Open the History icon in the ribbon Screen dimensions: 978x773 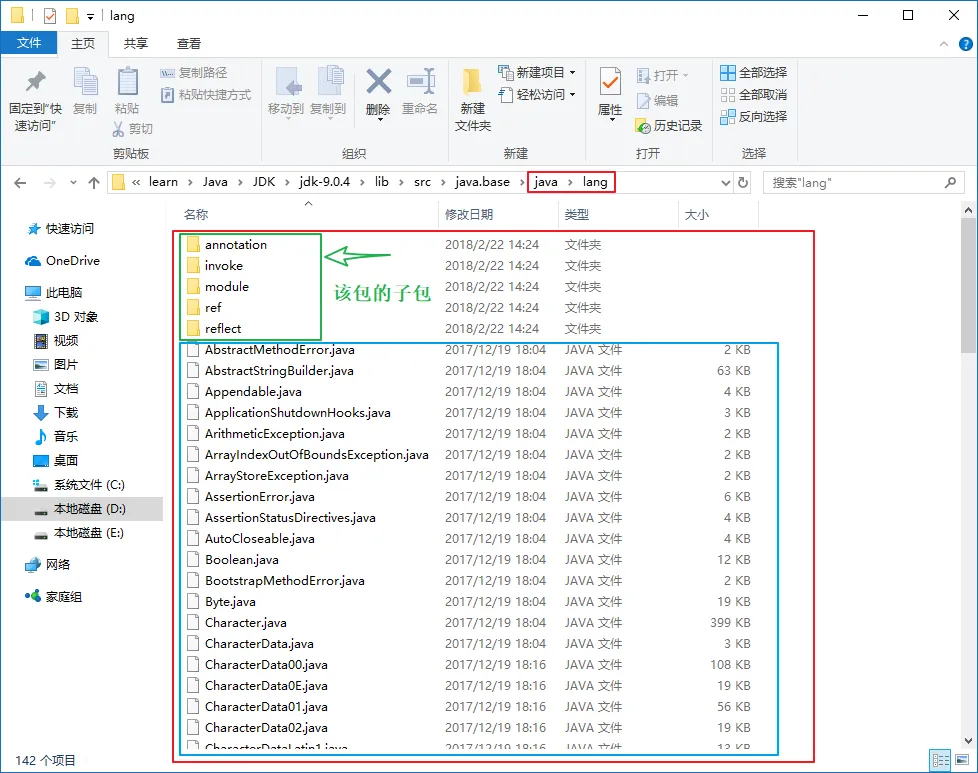(x=669, y=126)
